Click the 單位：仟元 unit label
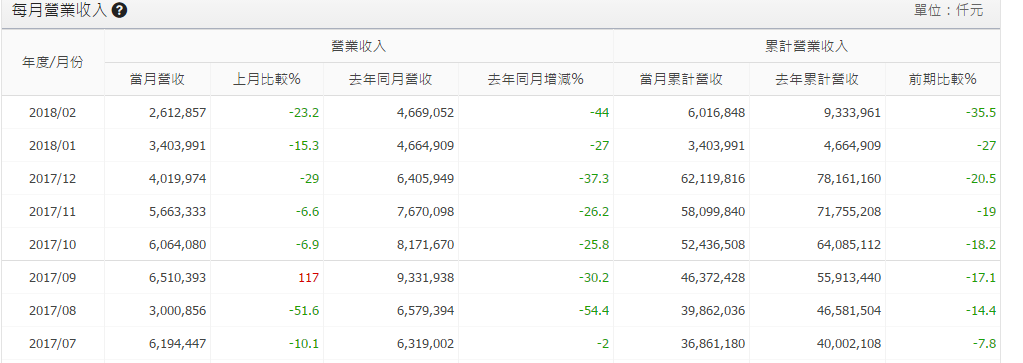This screenshot has height=363, width=1023. pyautogui.click(x=948, y=10)
